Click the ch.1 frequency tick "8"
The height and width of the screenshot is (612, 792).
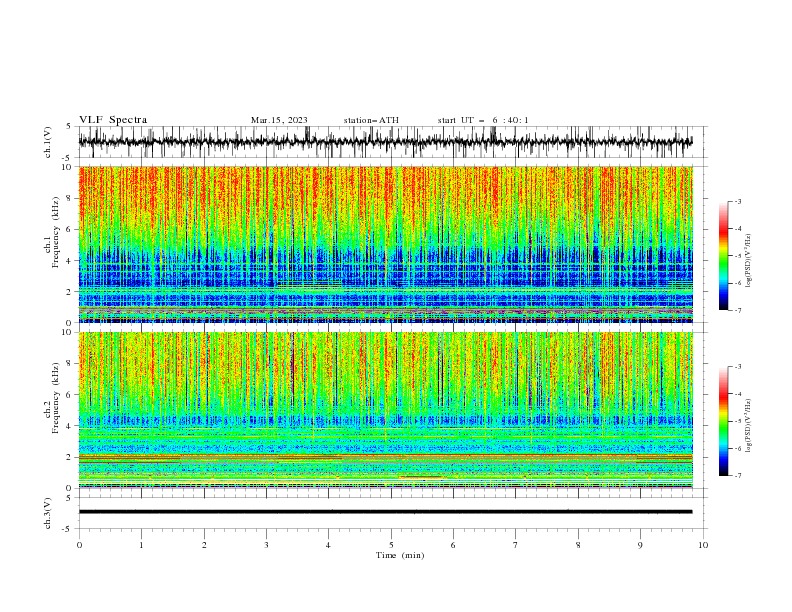click(x=70, y=198)
